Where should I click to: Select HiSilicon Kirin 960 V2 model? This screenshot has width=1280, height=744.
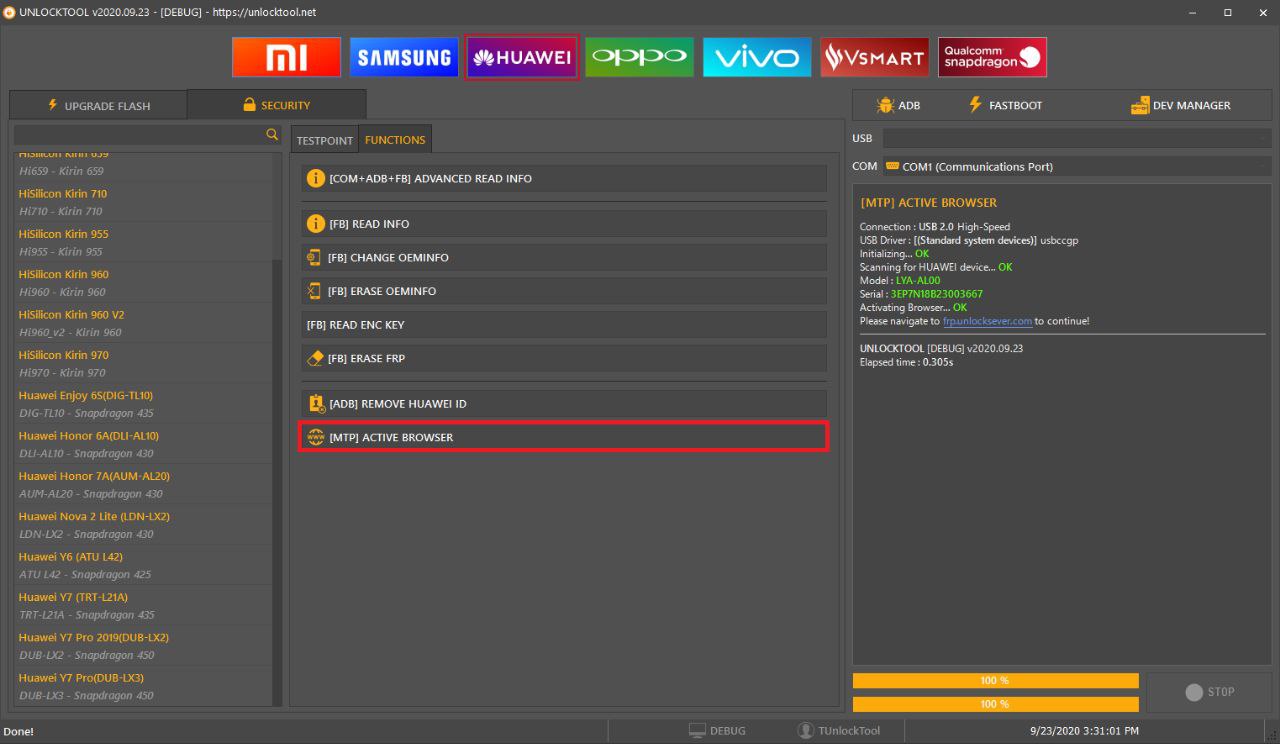142,323
